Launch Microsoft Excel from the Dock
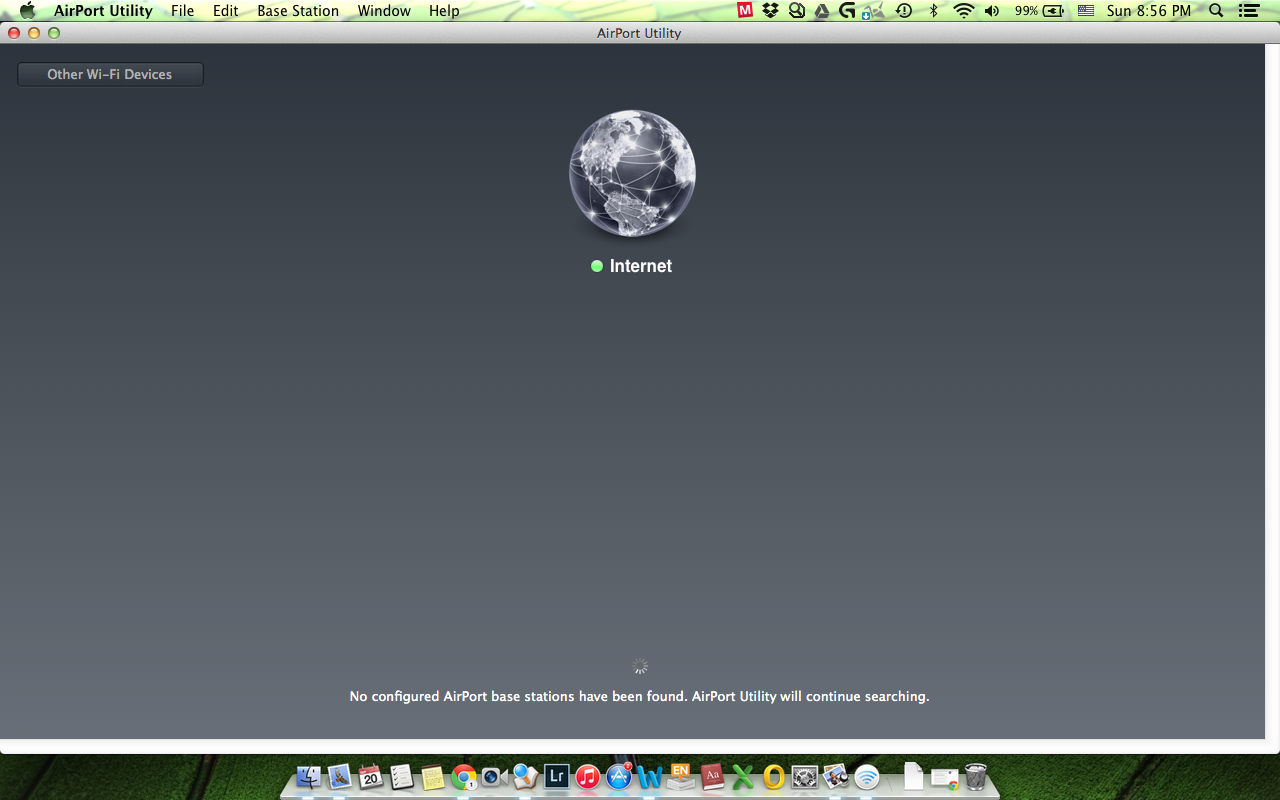Screen dimensions: 1280x800 pyautogui.click(x=743, y=777)
